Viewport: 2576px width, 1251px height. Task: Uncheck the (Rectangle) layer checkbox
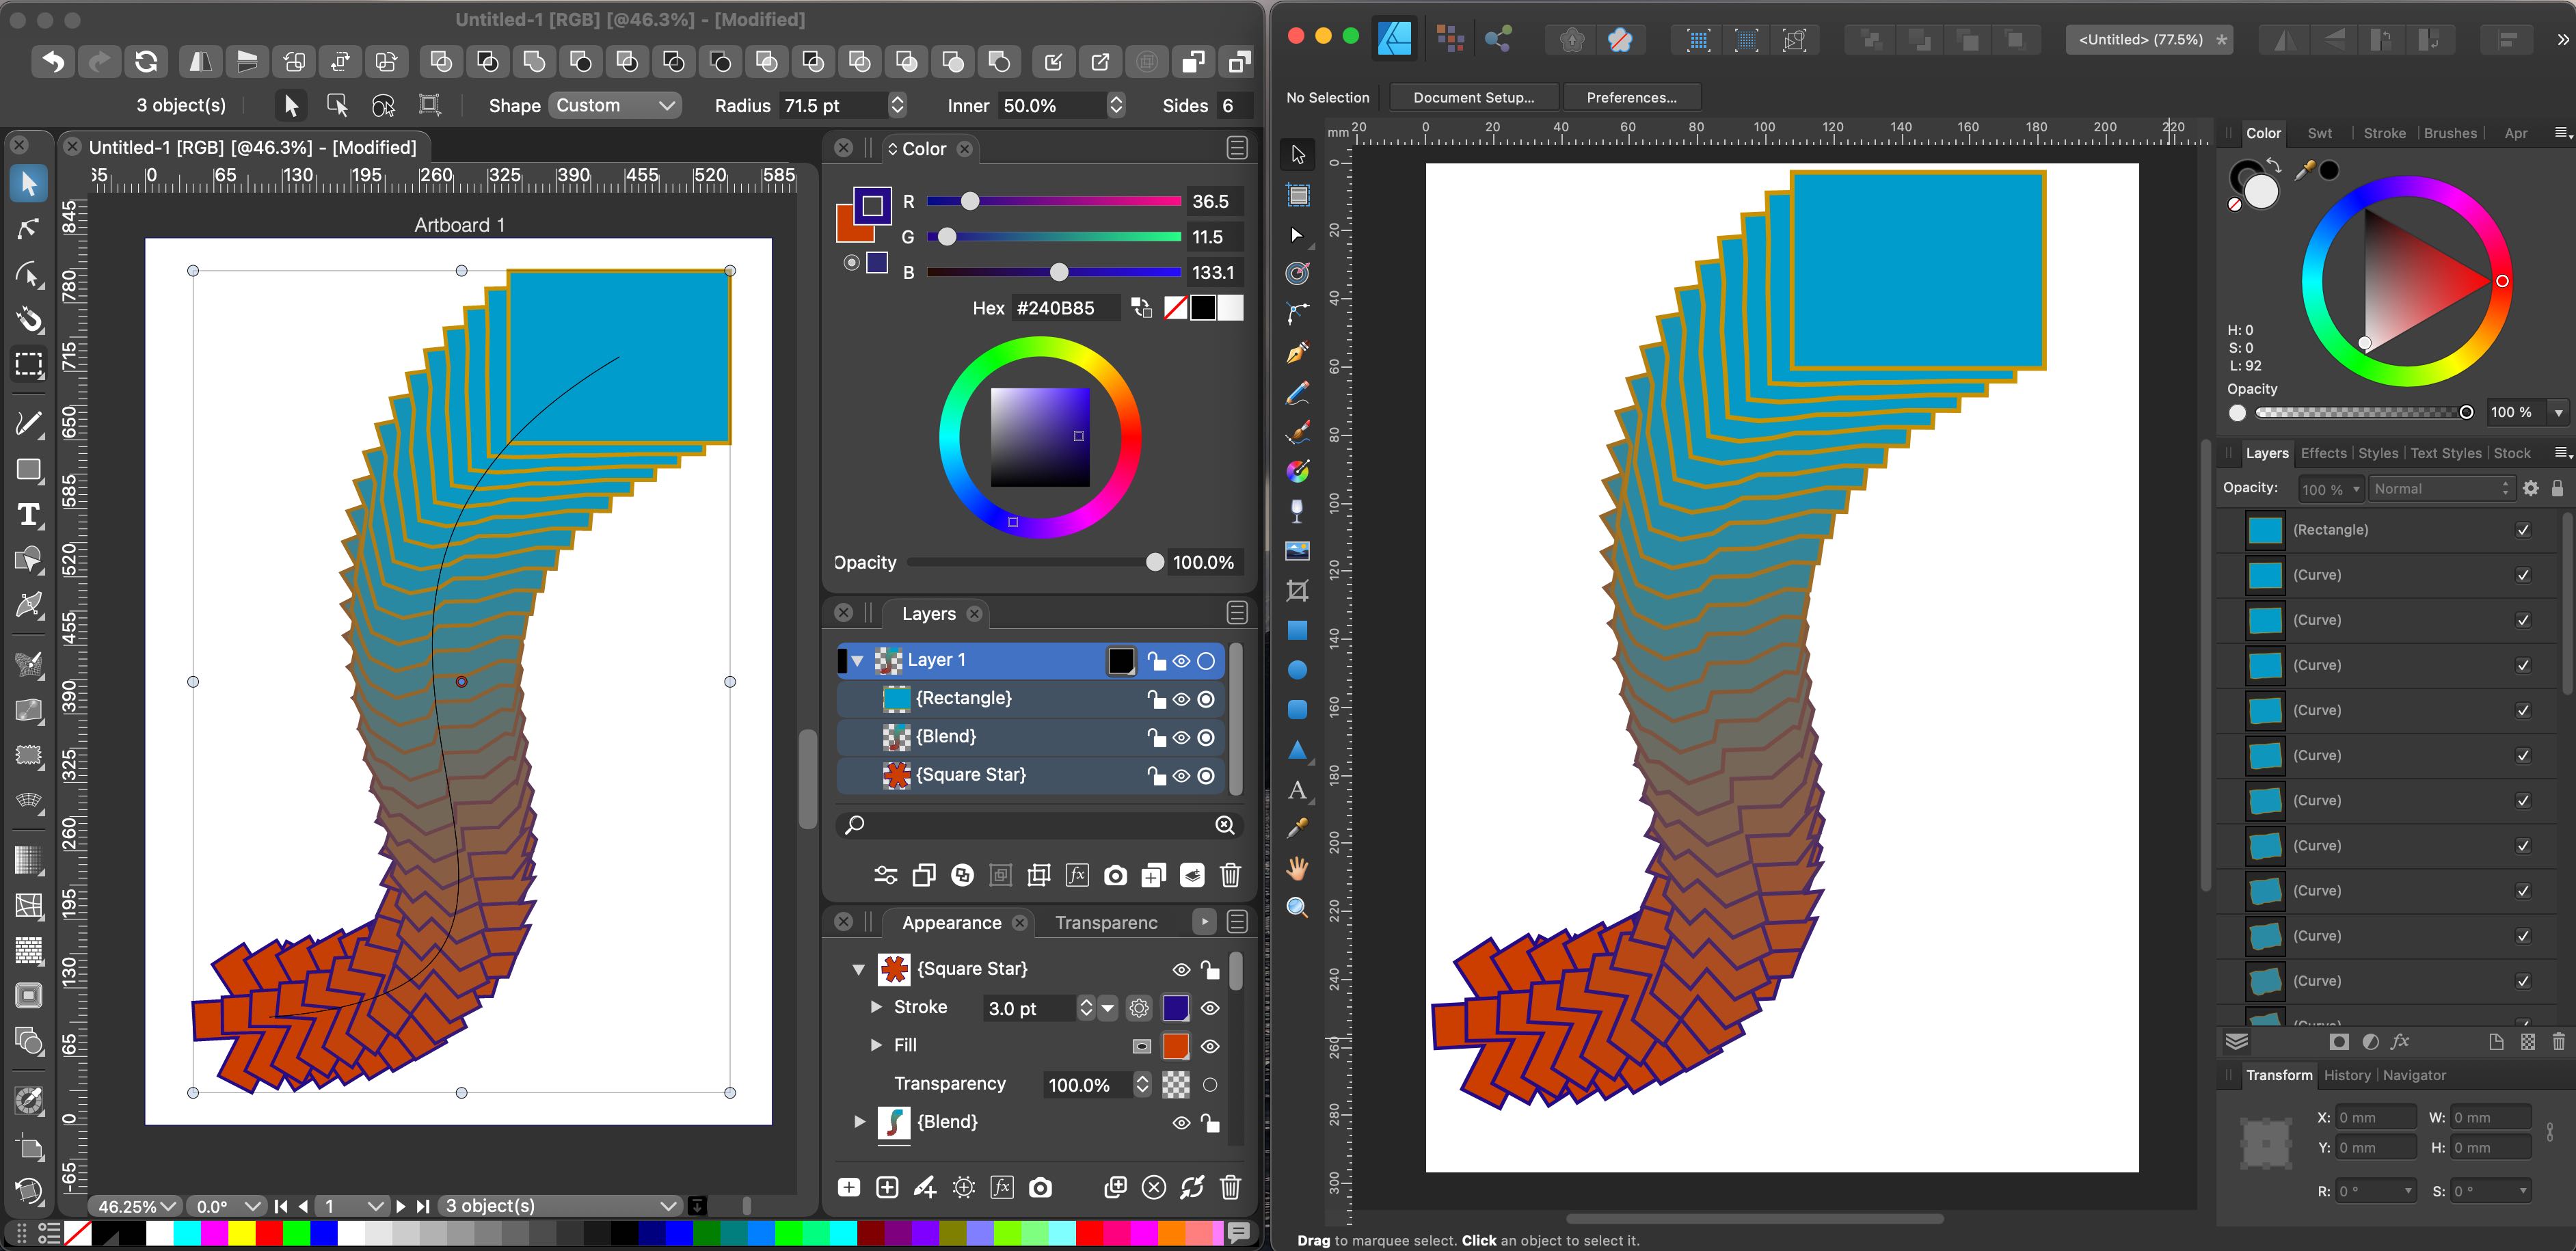tap(2524, 530)
